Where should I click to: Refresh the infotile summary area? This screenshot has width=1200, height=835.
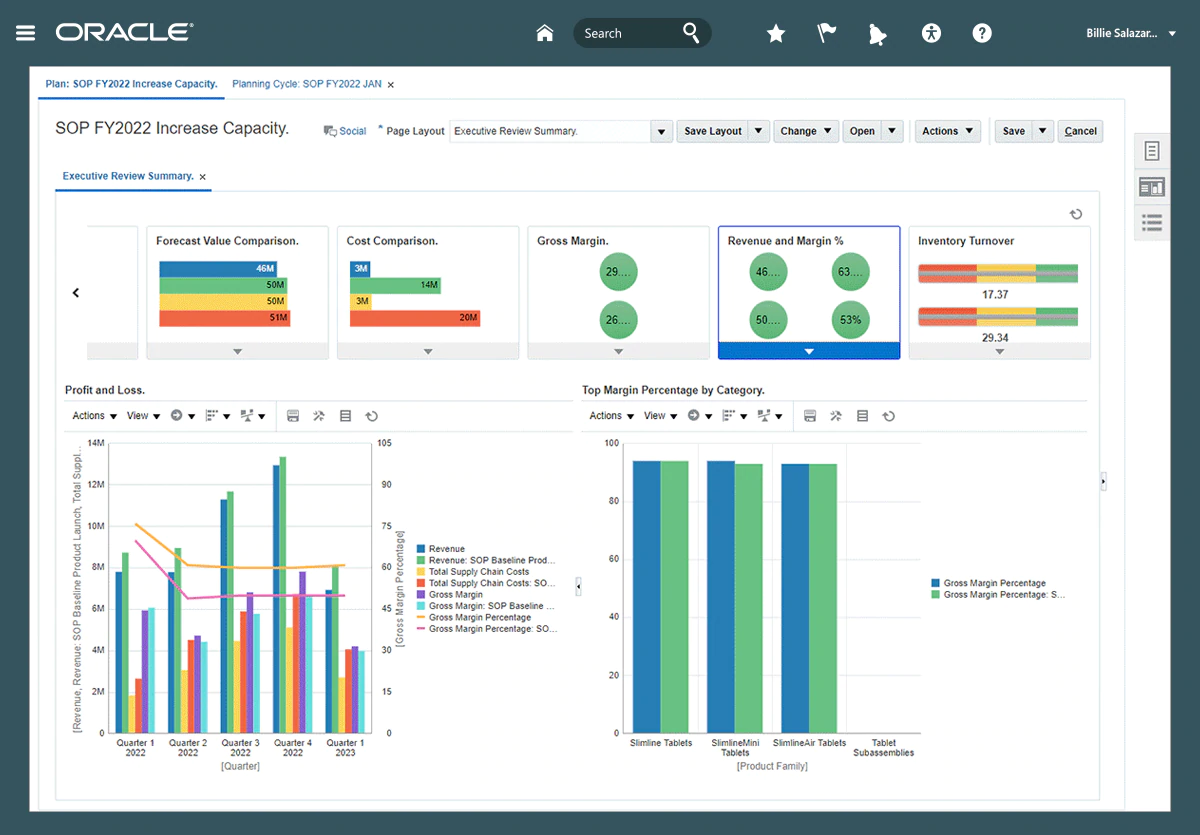[x=1076, y=214]
